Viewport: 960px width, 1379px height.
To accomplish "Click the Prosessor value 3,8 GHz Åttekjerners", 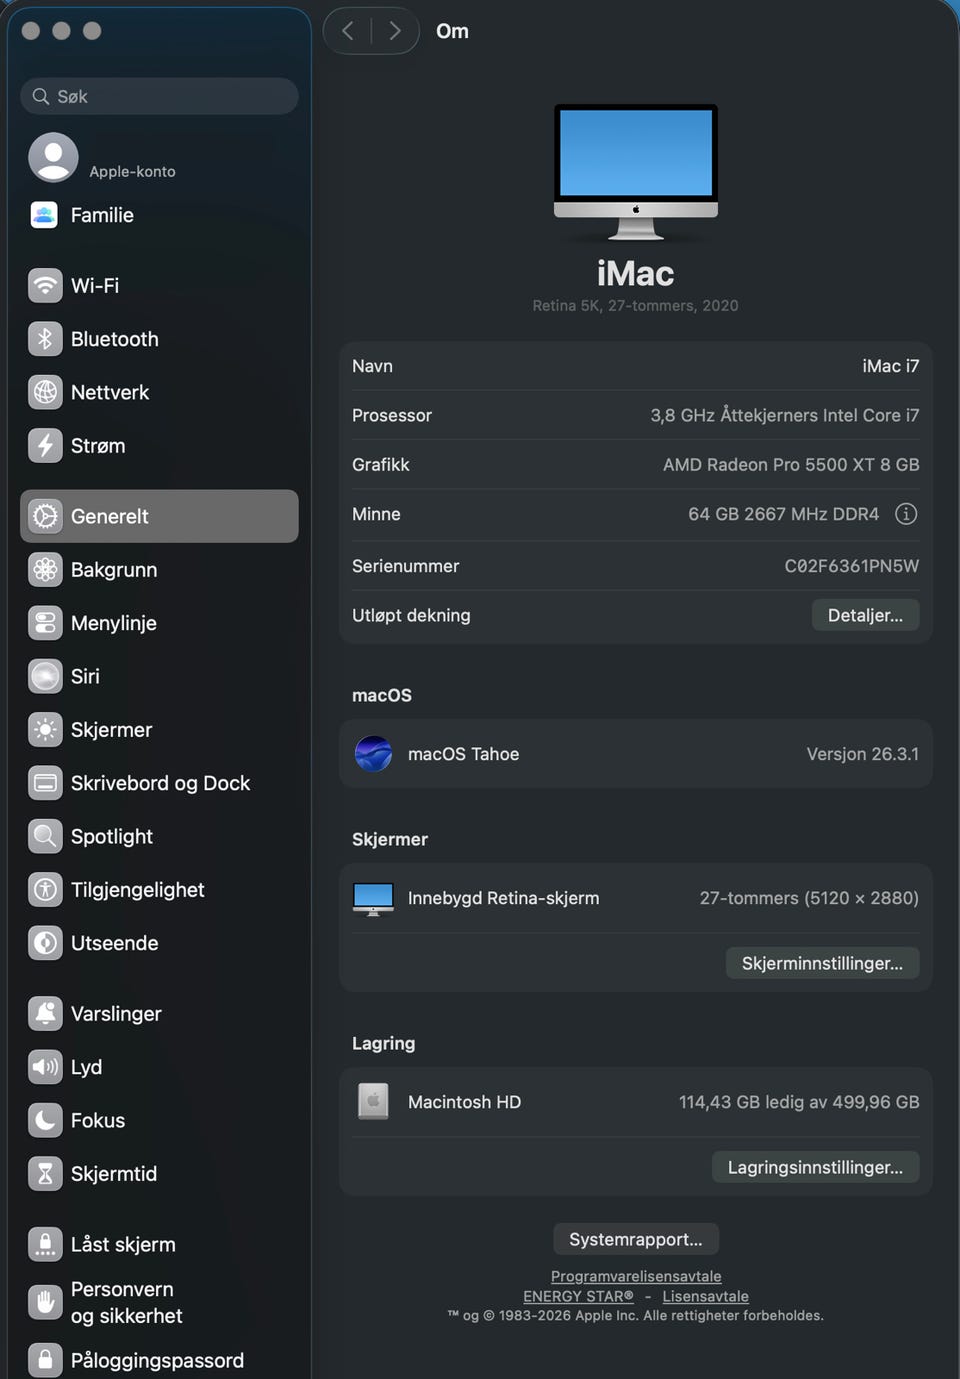I will tap(785, 415).
